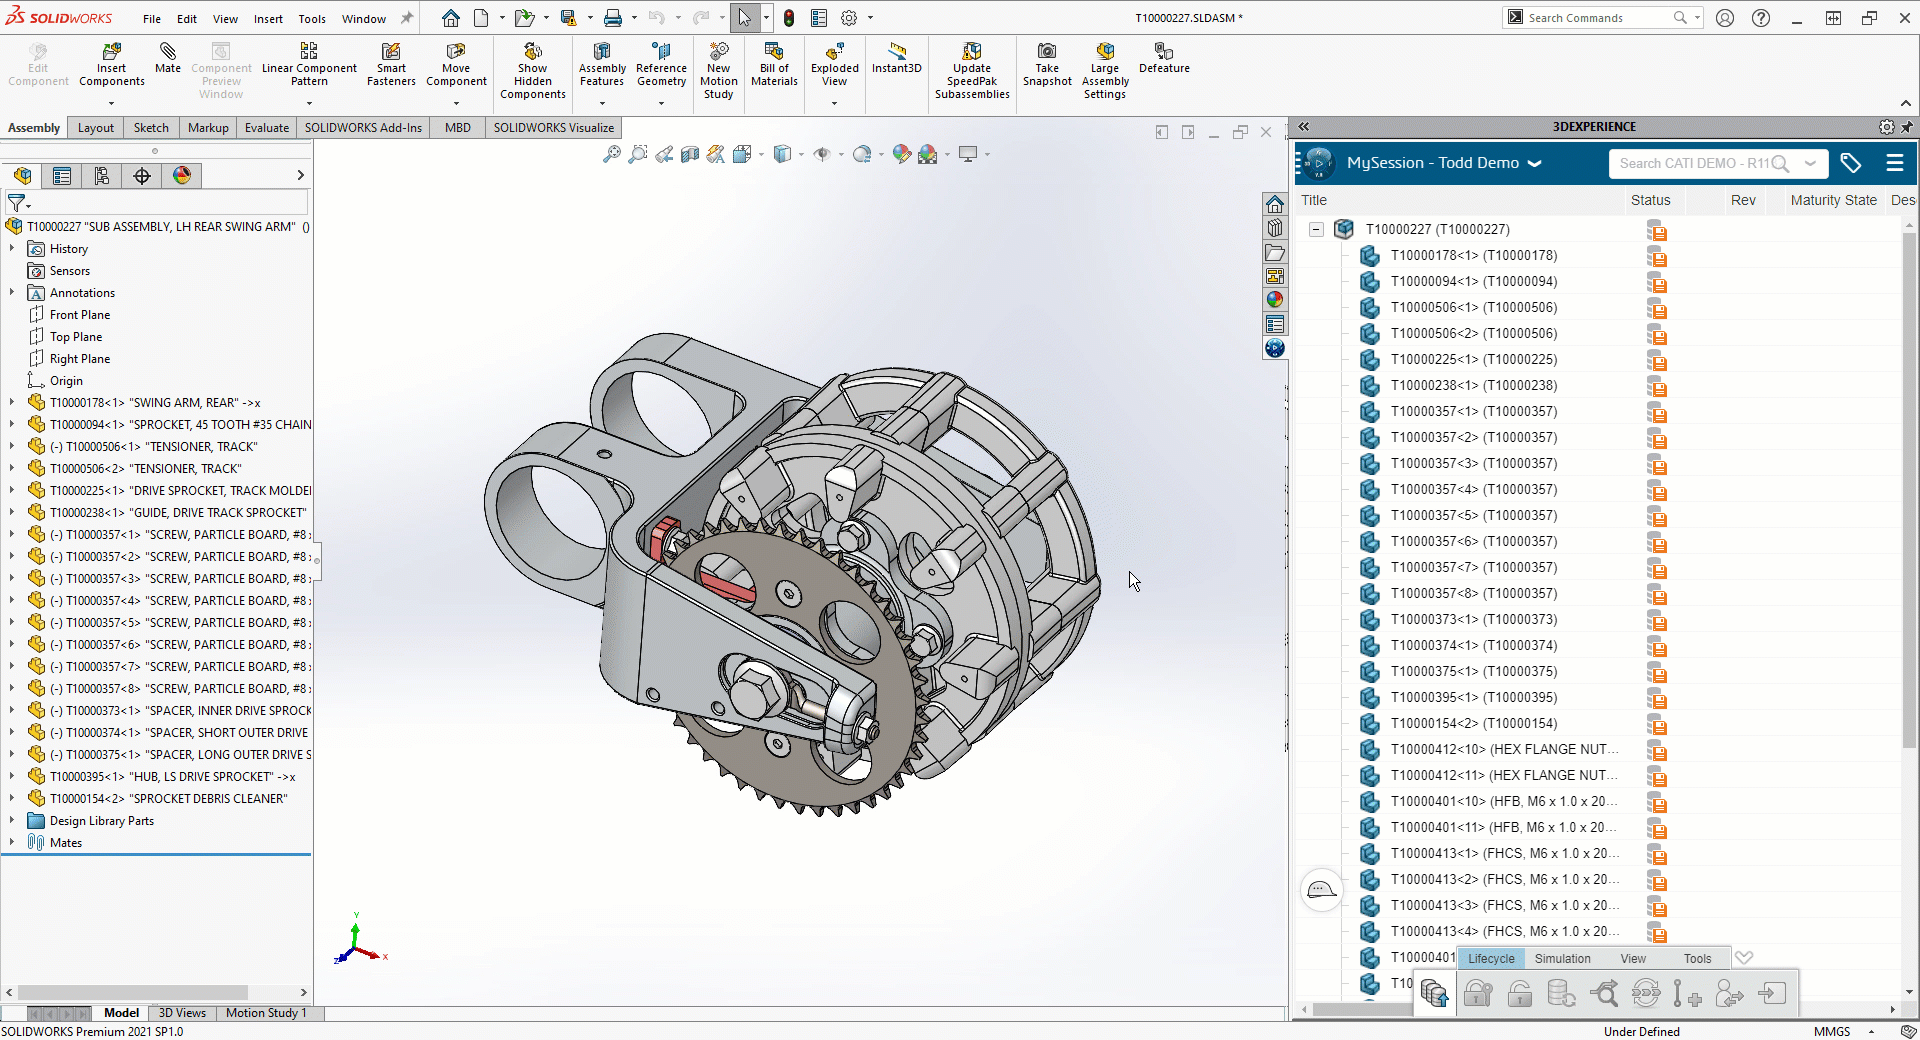Image resolution: width=1920 pixels, height=1040 pixels.
Task: Click the Maturity State column header
Action: (1833, 200)
